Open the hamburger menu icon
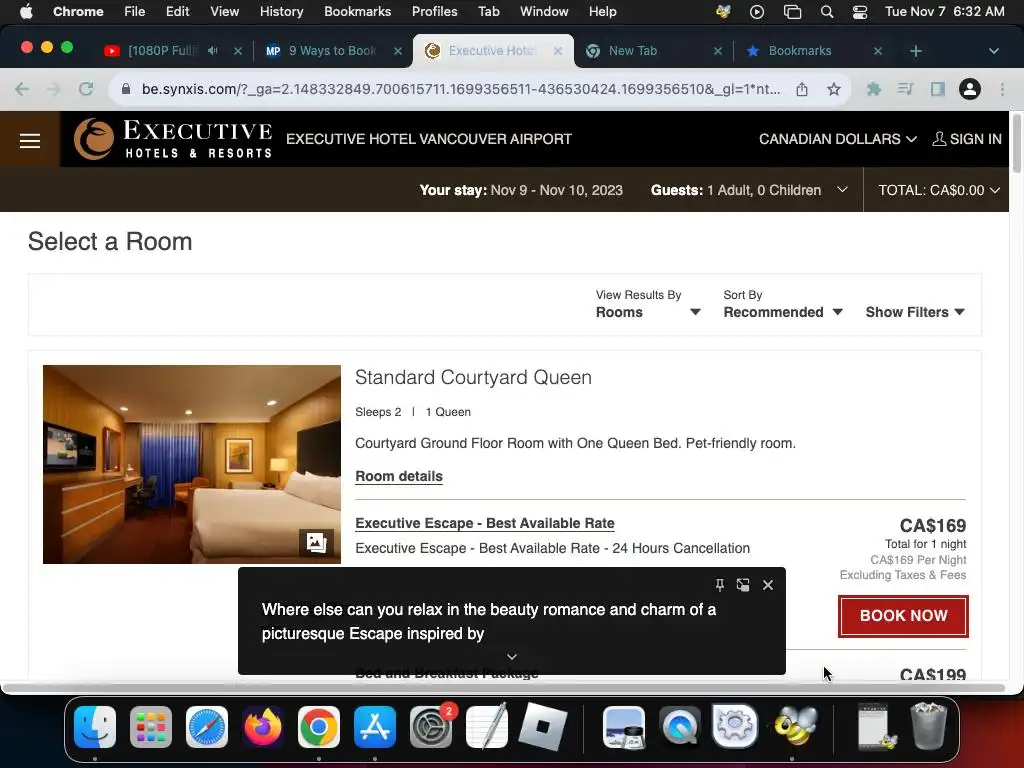 pyautogui.click(x=29, y=140)
